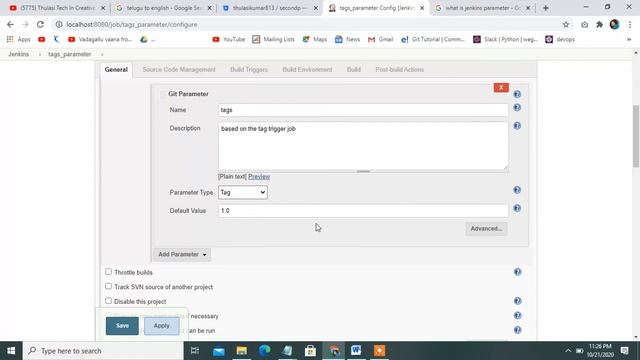
Task: Show hidden system tray icons
Action: point(568,351)
